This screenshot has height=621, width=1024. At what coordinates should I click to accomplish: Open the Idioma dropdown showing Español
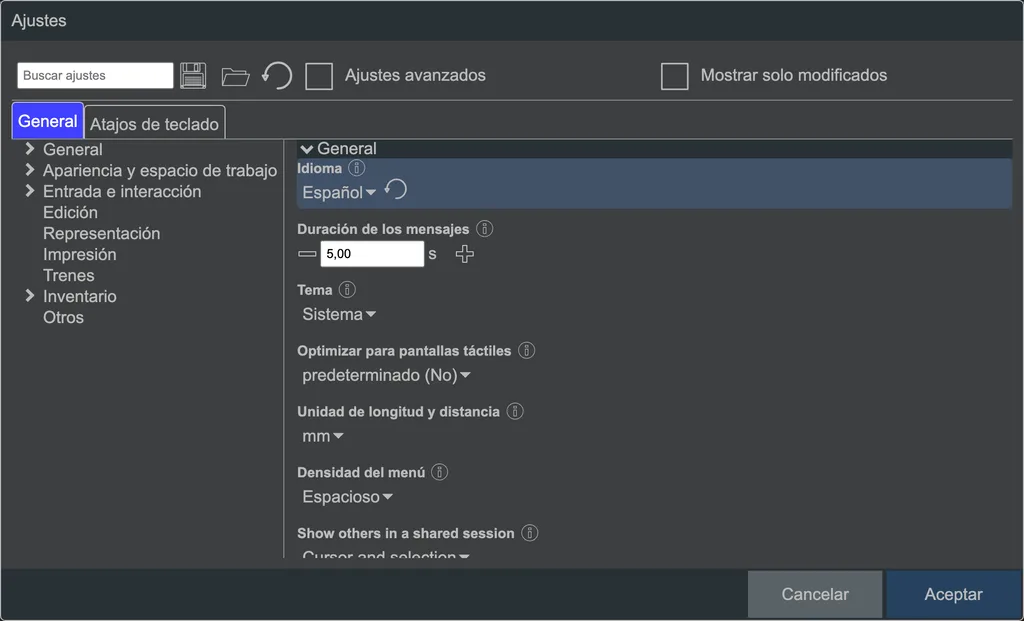pyautogui.click(x=339, y=193)
